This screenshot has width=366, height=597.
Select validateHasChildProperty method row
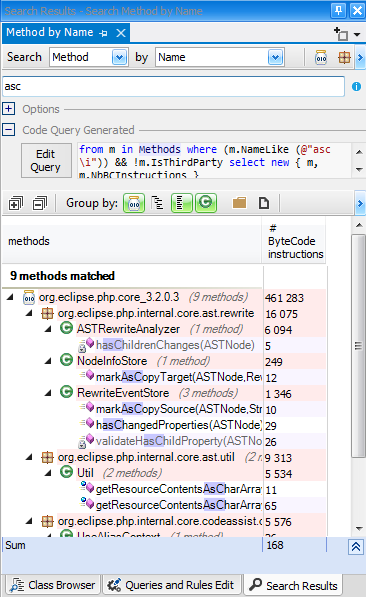(x=179, y=441)
